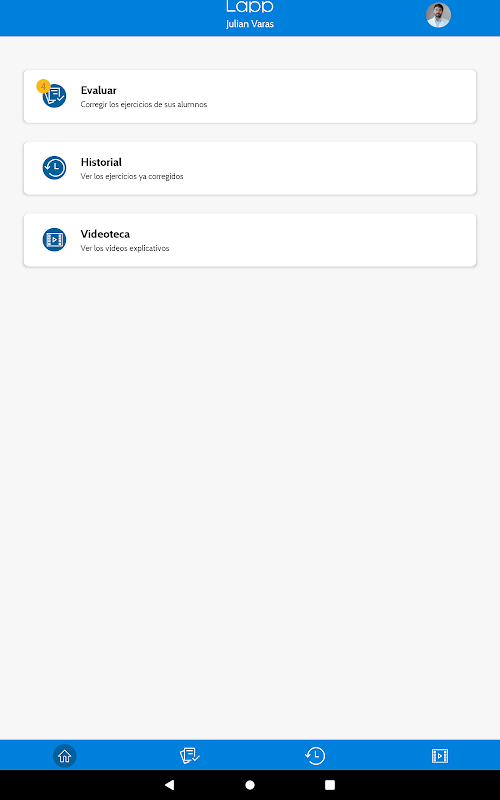
Task: Select the Home tab in bottom bar
Action: coord(65,756)
